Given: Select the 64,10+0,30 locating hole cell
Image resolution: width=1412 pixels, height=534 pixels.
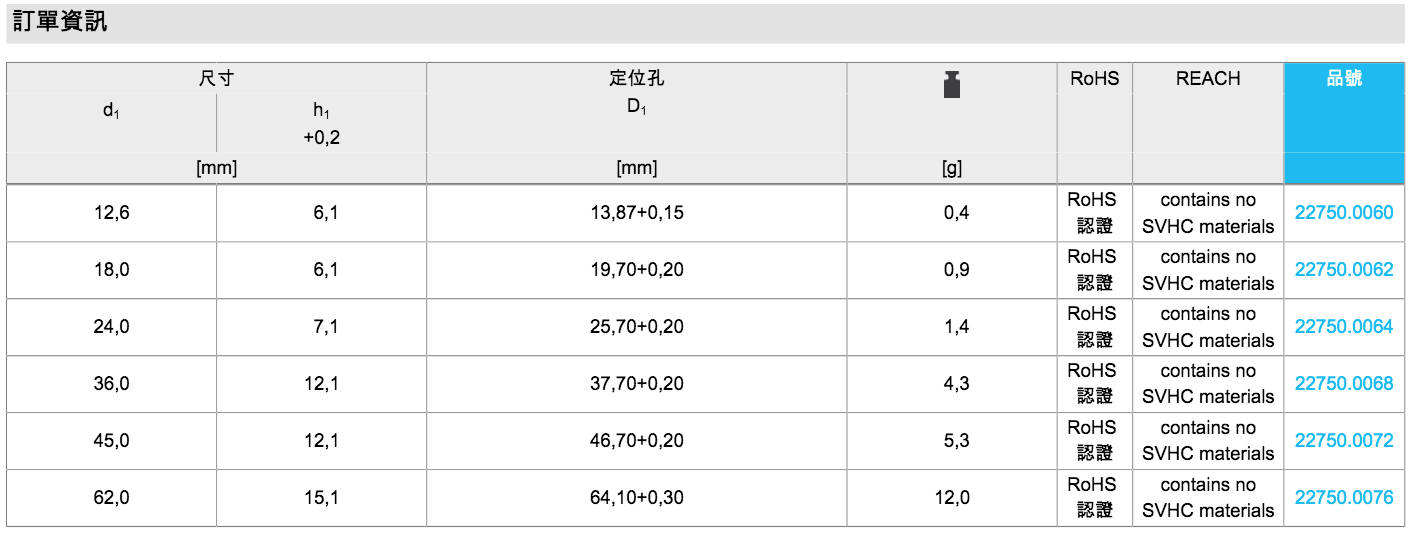Looking at the screenshot, I should (x=637, y=497).
